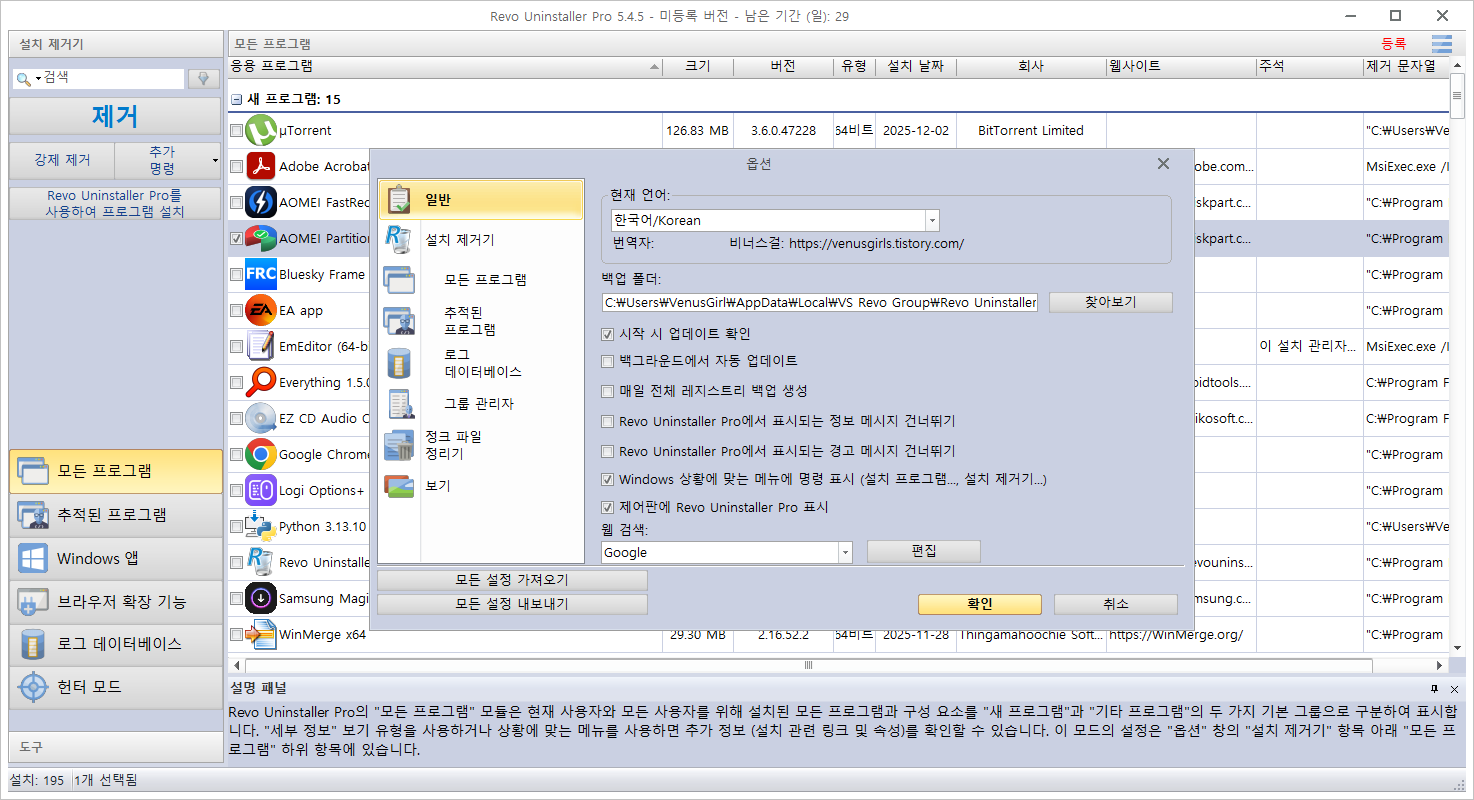This screenshot has height=800, width=1474.
Task: Open search options arrow next to magnifier
Action: point(38,78)
